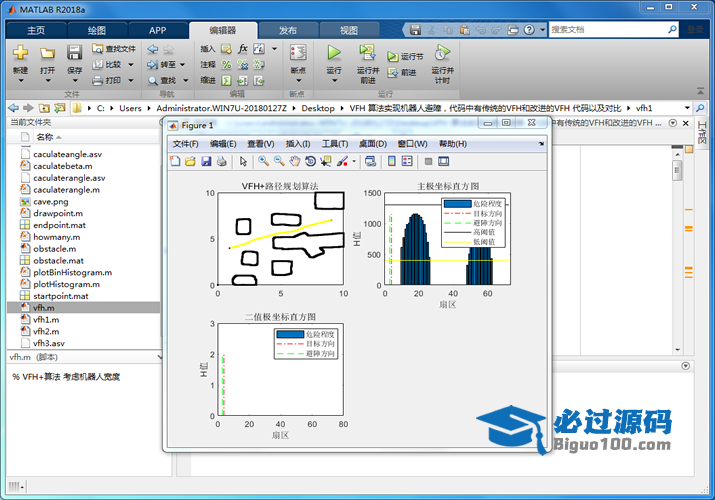Select cave.png in the file list
715x500 pixels.
coord(51,201)
